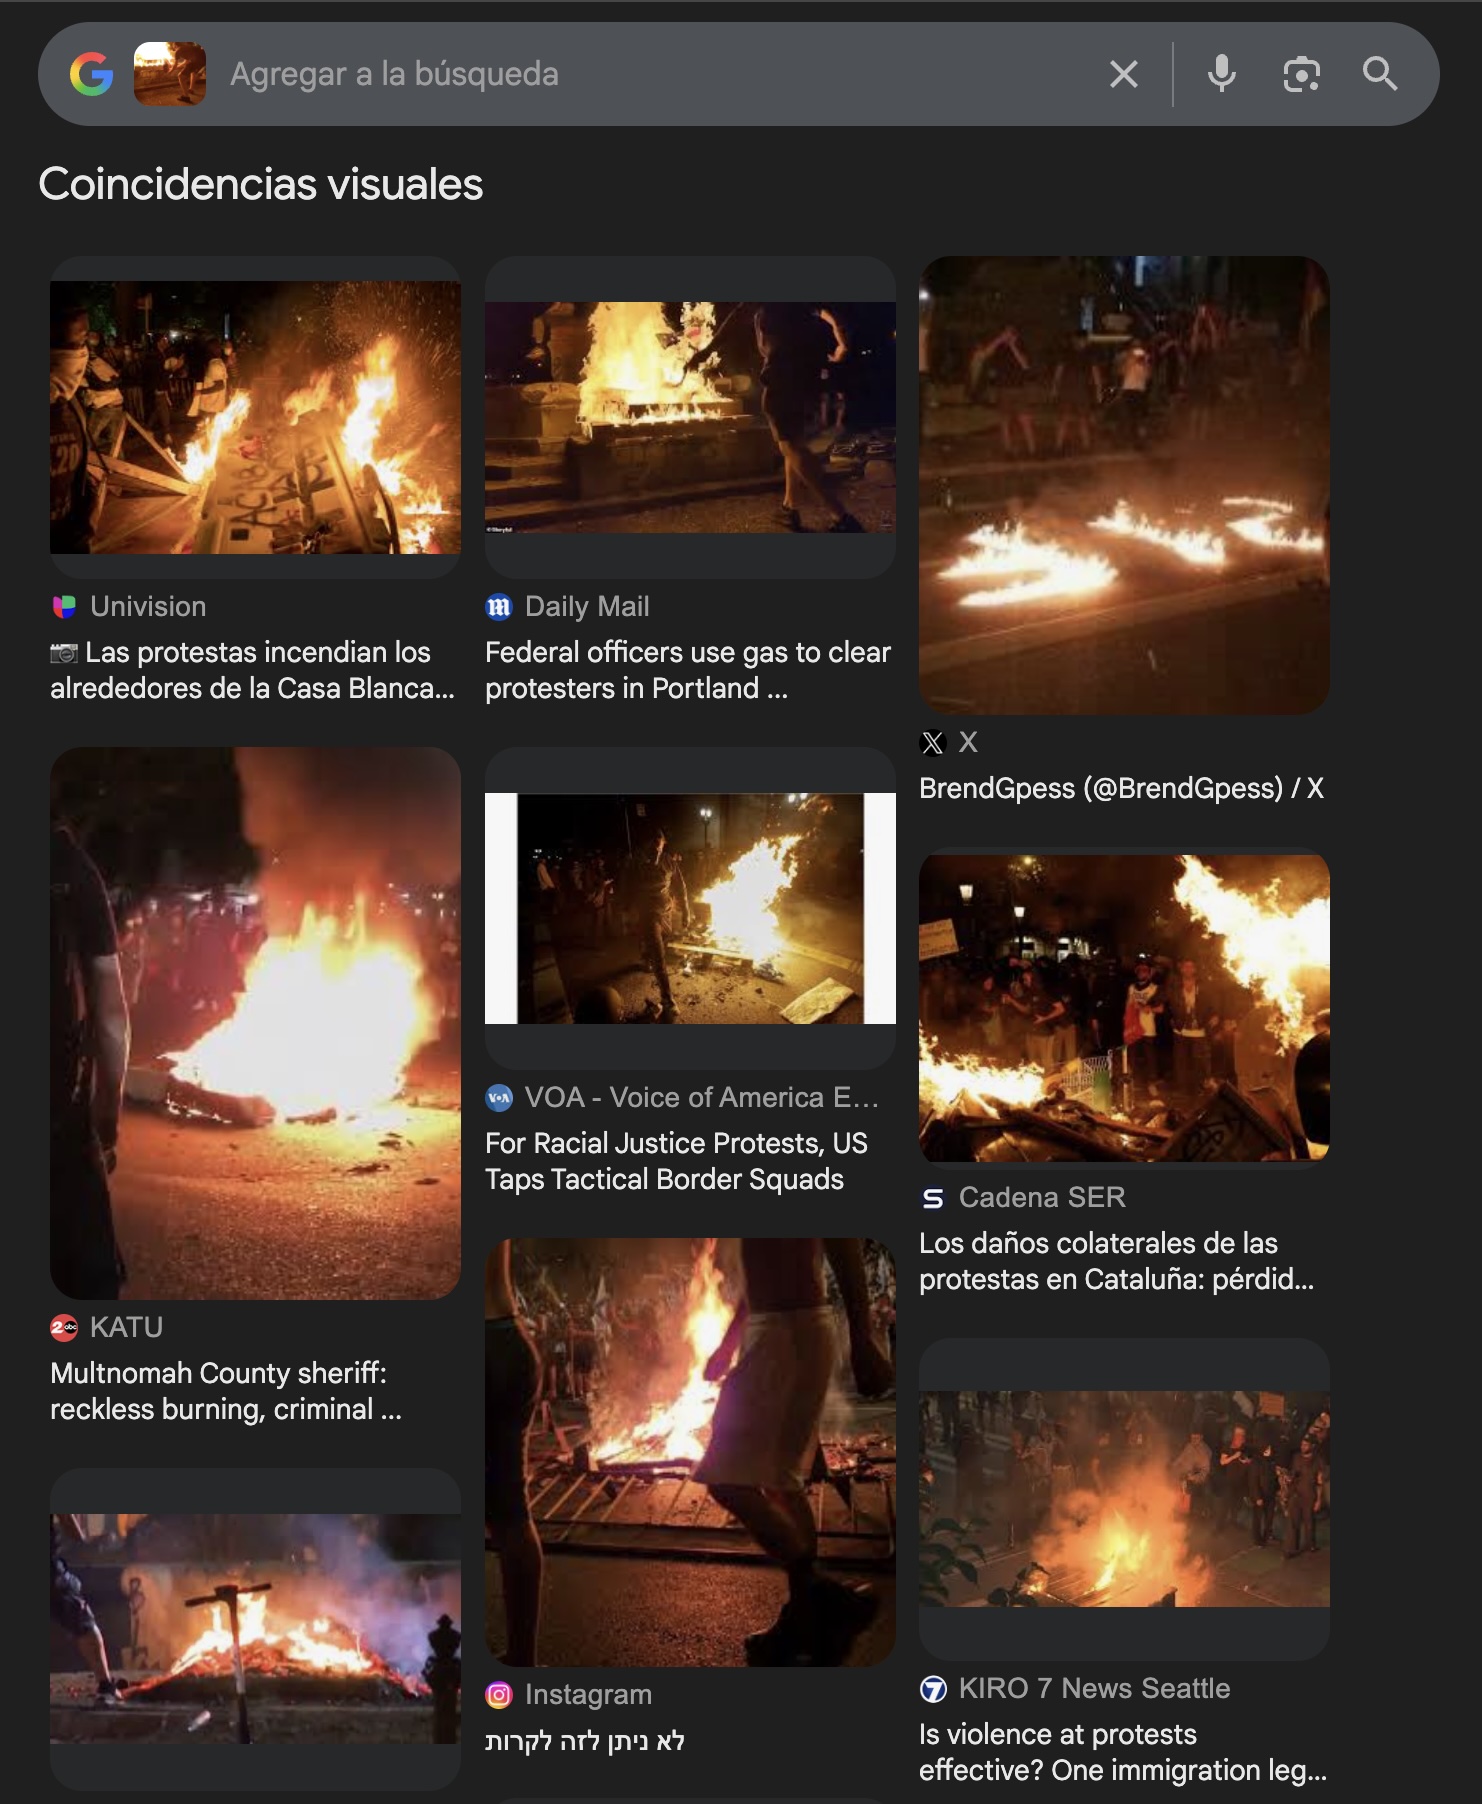The image size is (1482, 1804).
Task: Click the Google logo icon
Action: coord(91,74)
